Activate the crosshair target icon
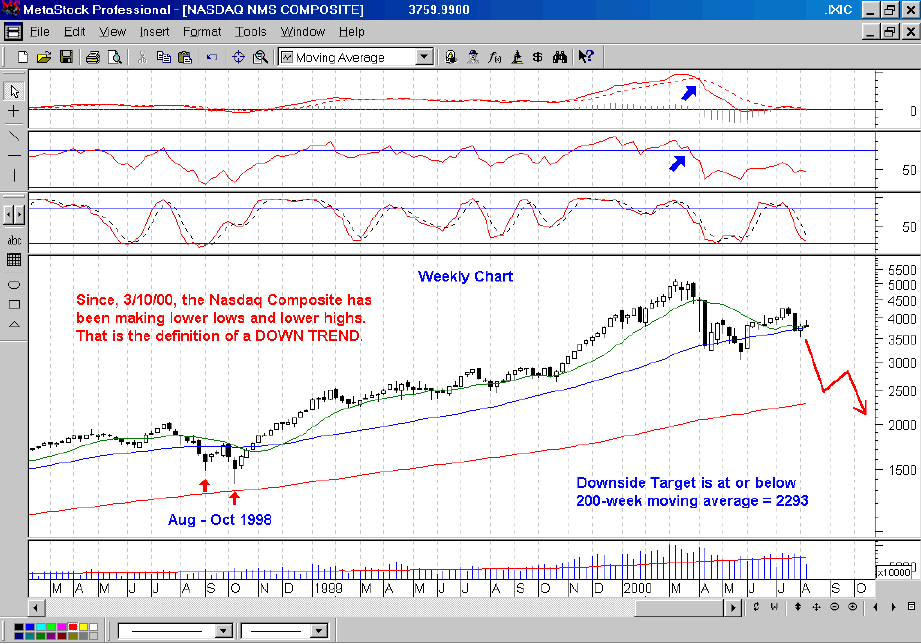Viewport: 921px width, 644px height. click(238, 57)
